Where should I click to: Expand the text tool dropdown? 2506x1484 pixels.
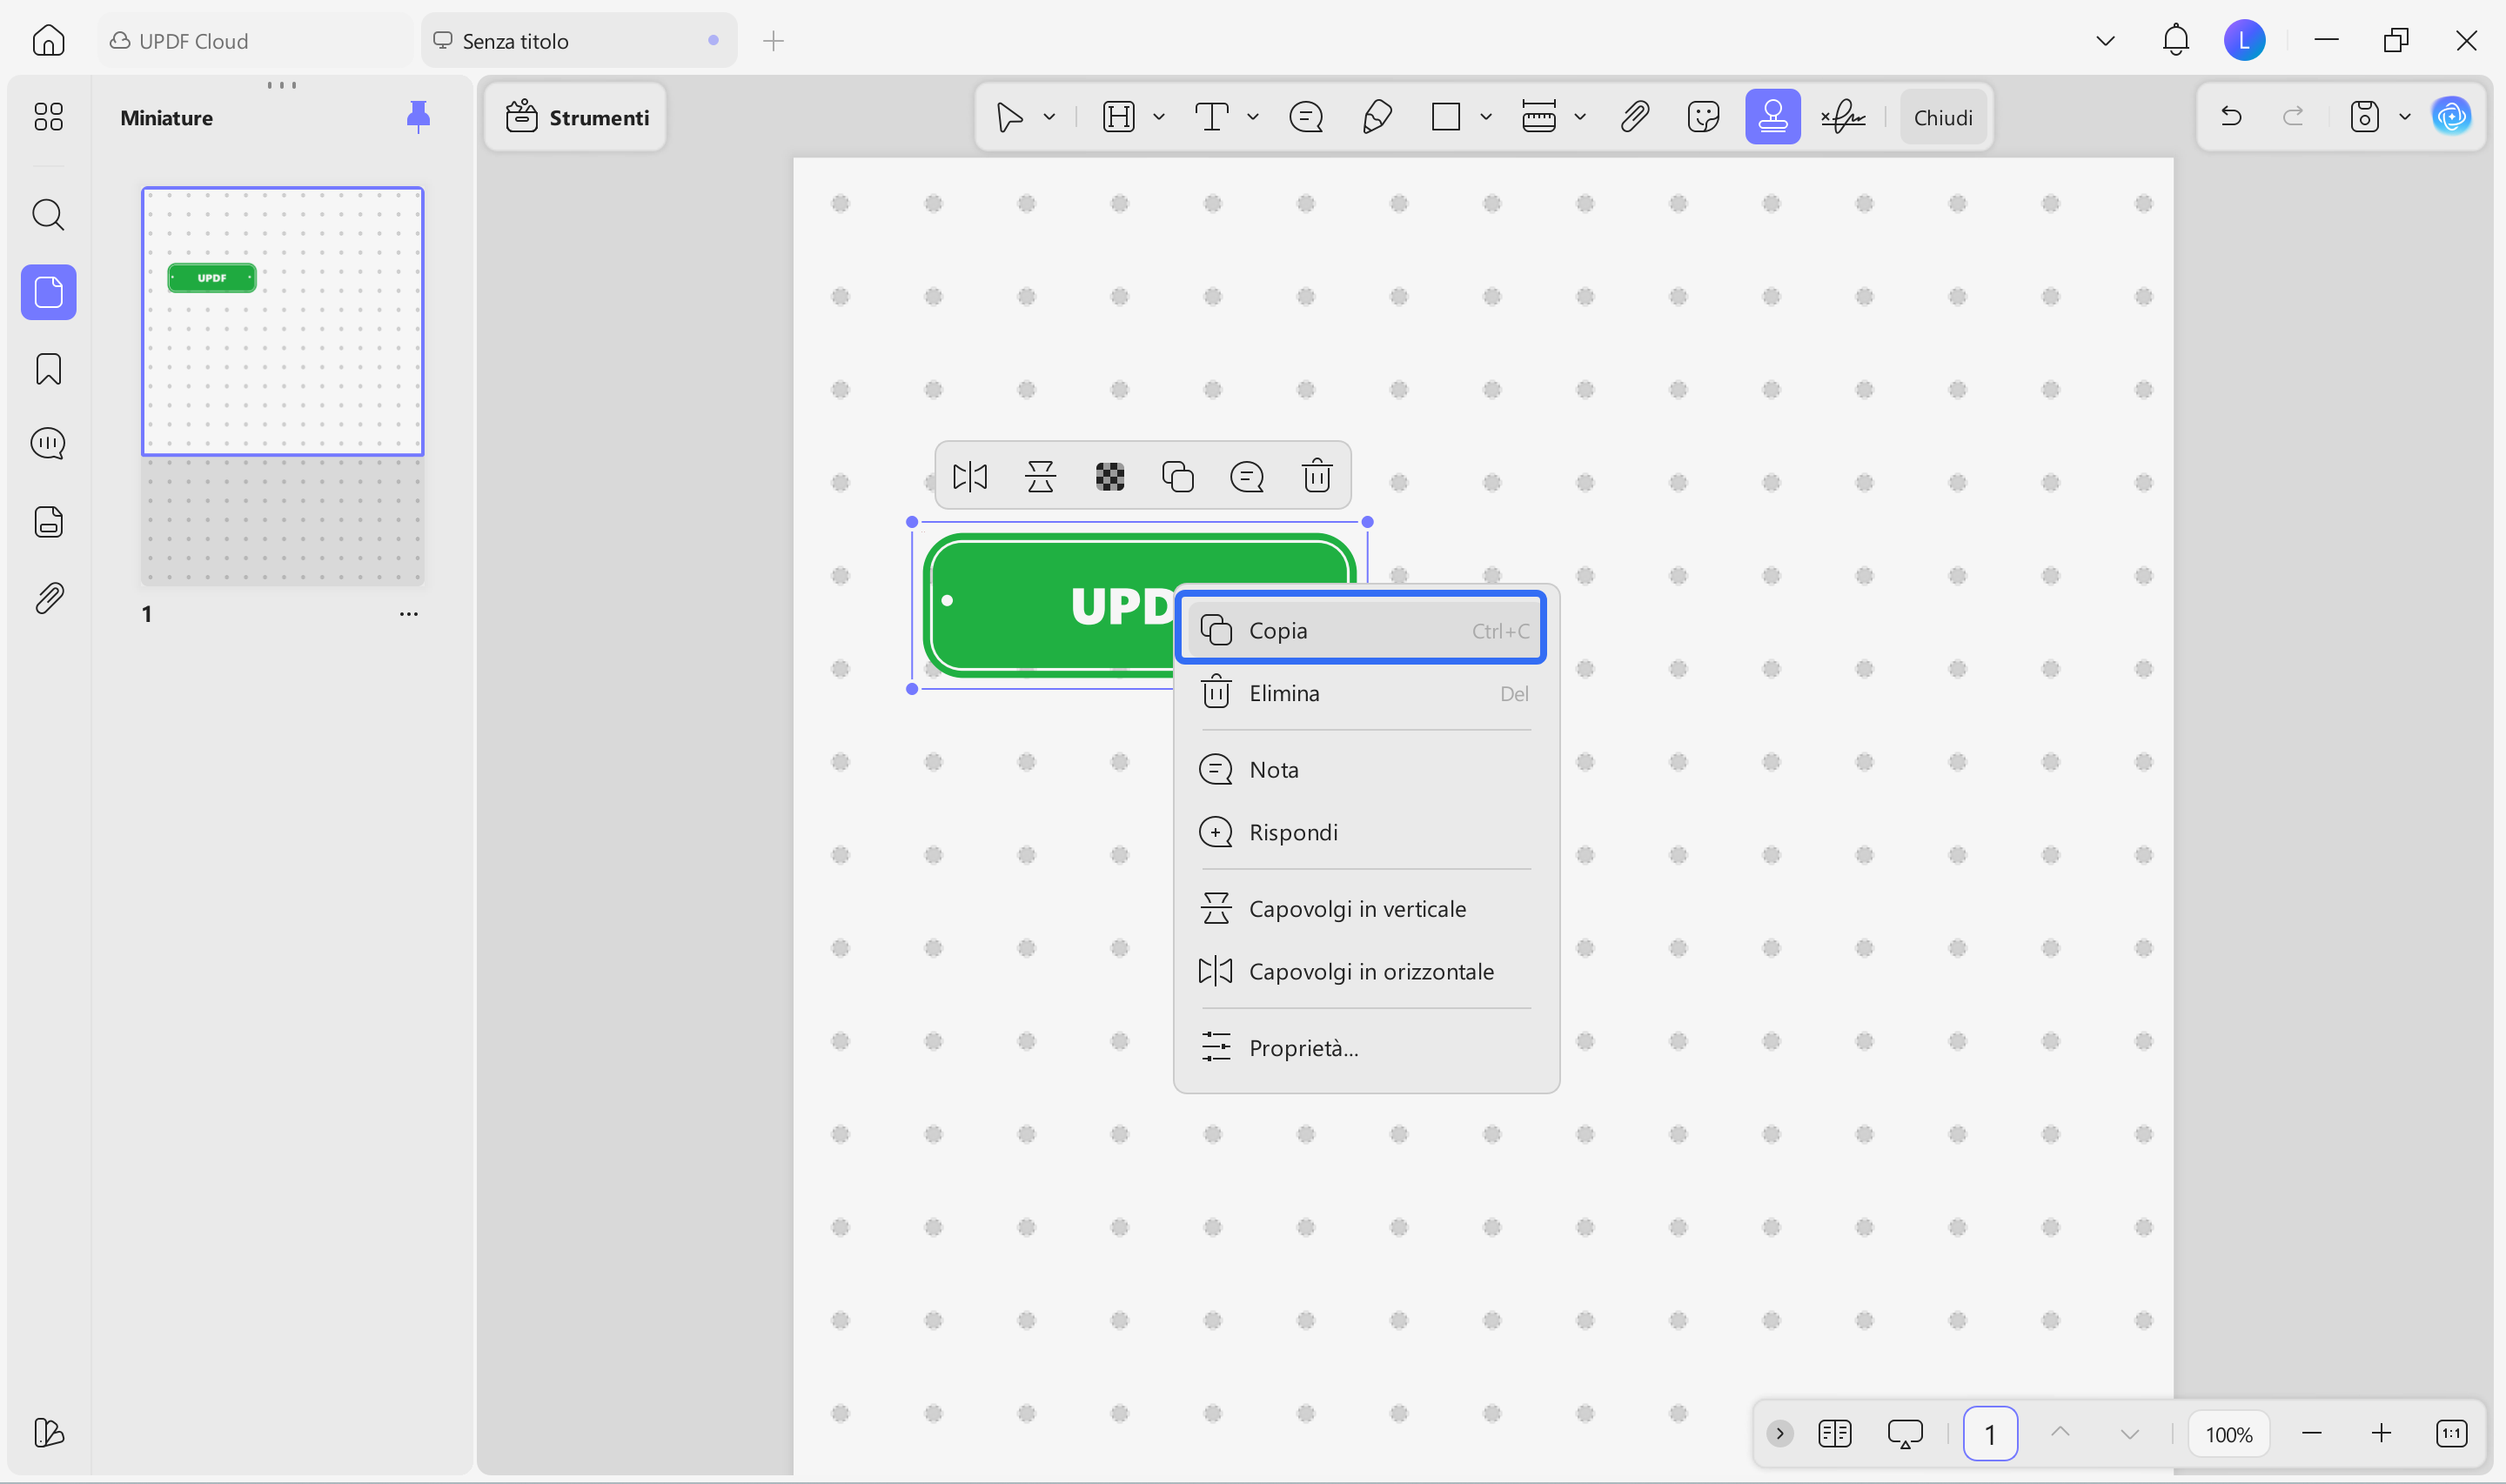point(1252,117)
